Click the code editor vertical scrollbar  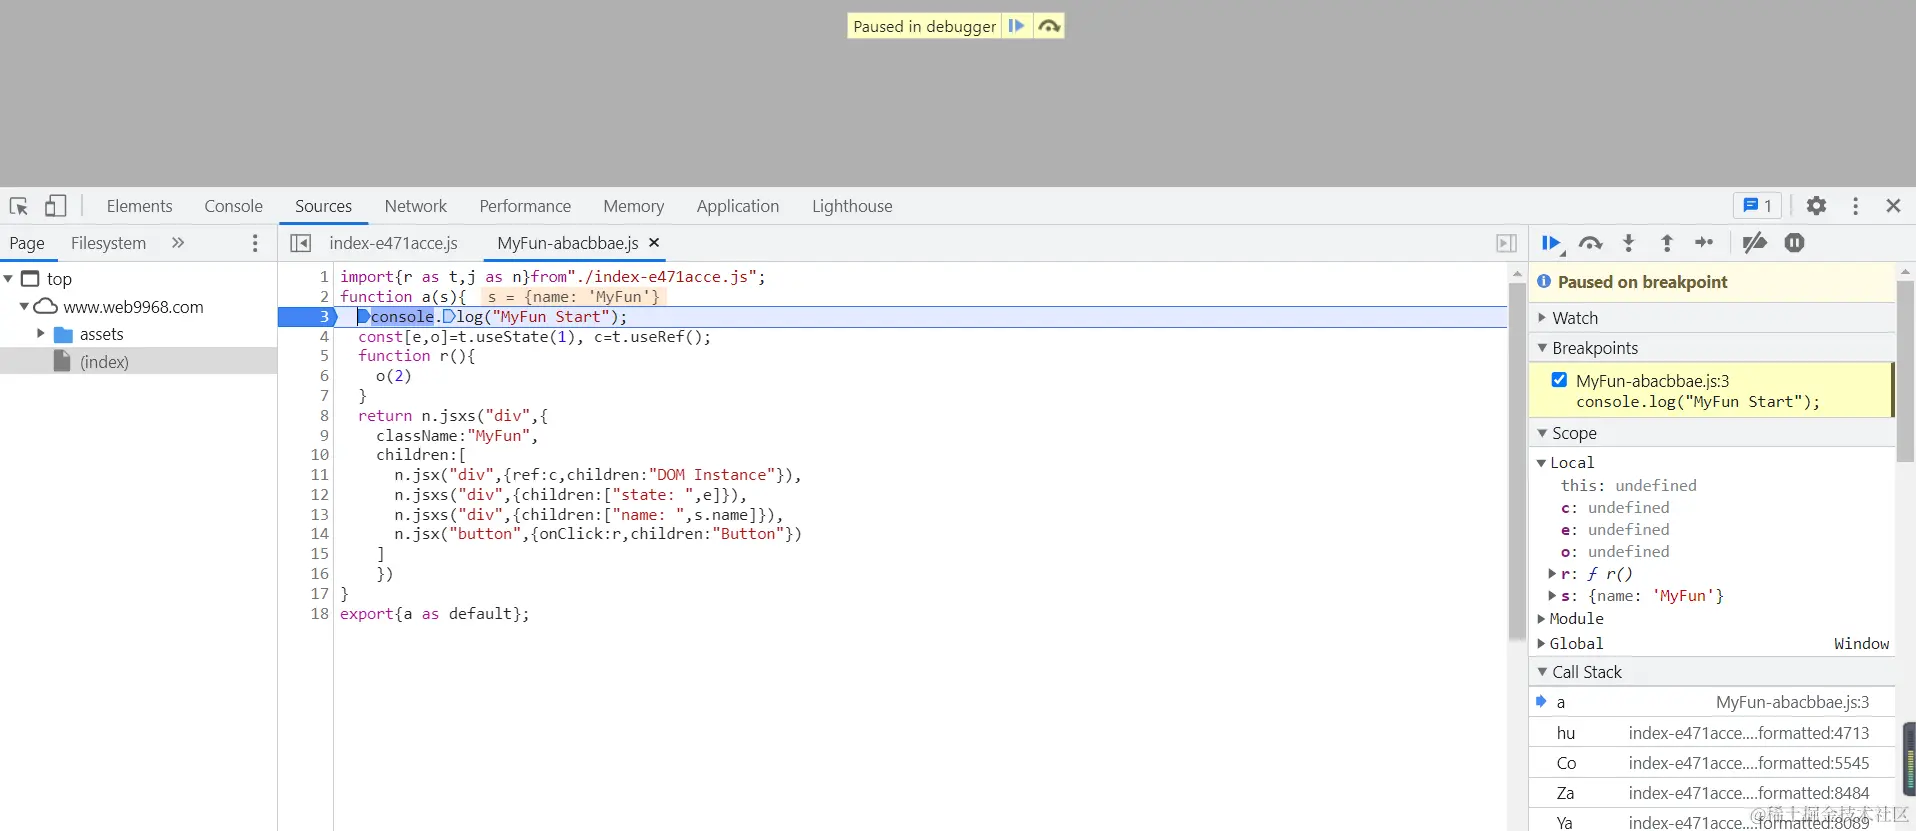point(1517,460)
